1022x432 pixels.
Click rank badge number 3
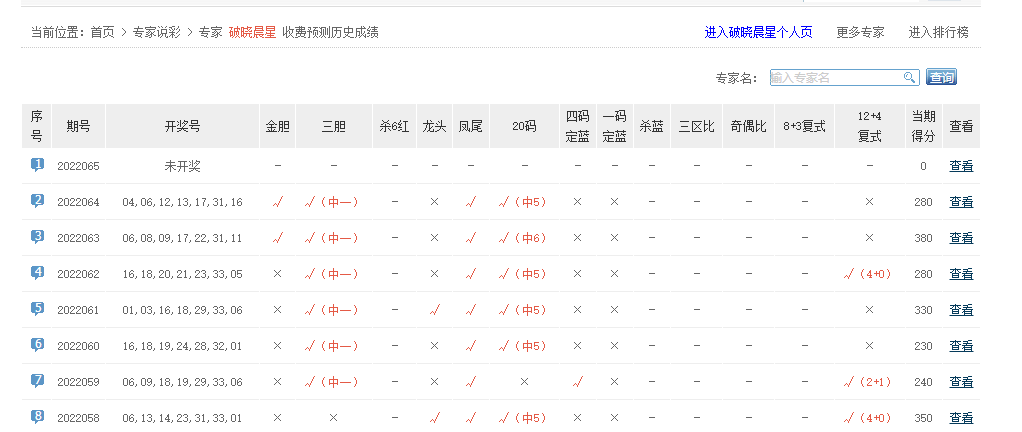click(37, 237)
